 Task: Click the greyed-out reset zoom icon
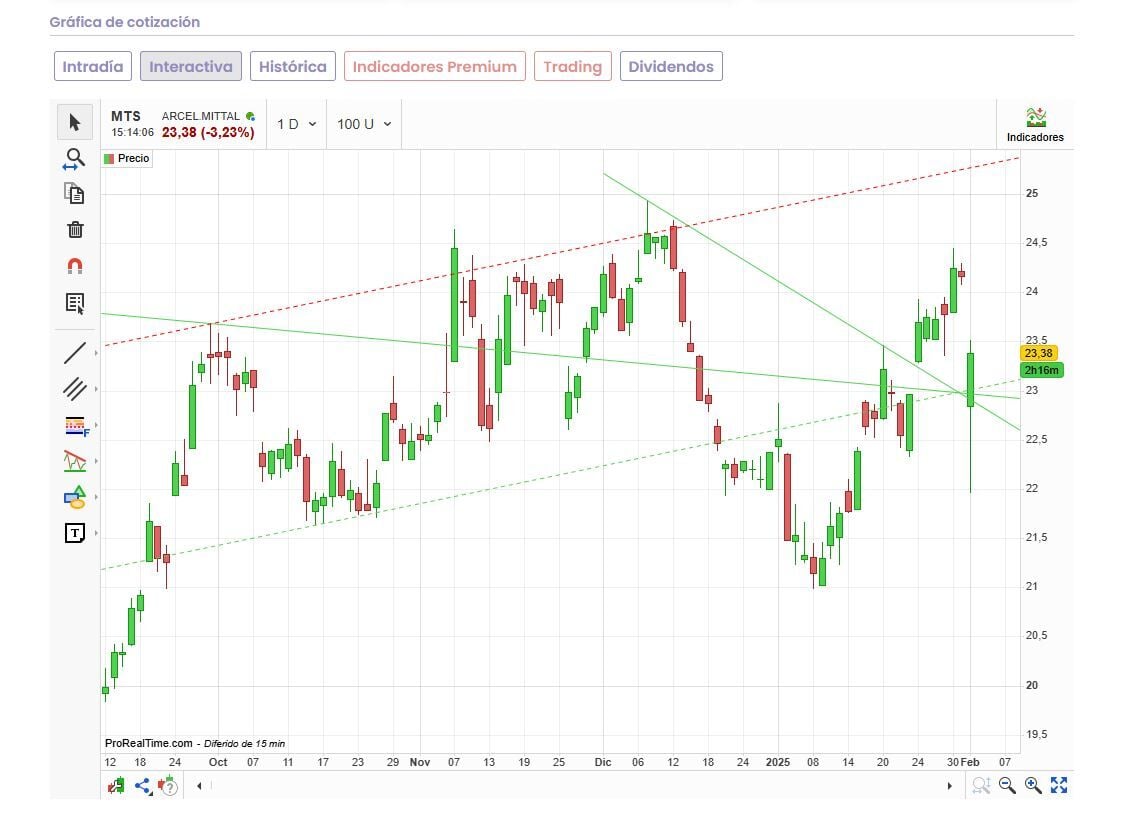pyautogui.click(x=981, y=785)
